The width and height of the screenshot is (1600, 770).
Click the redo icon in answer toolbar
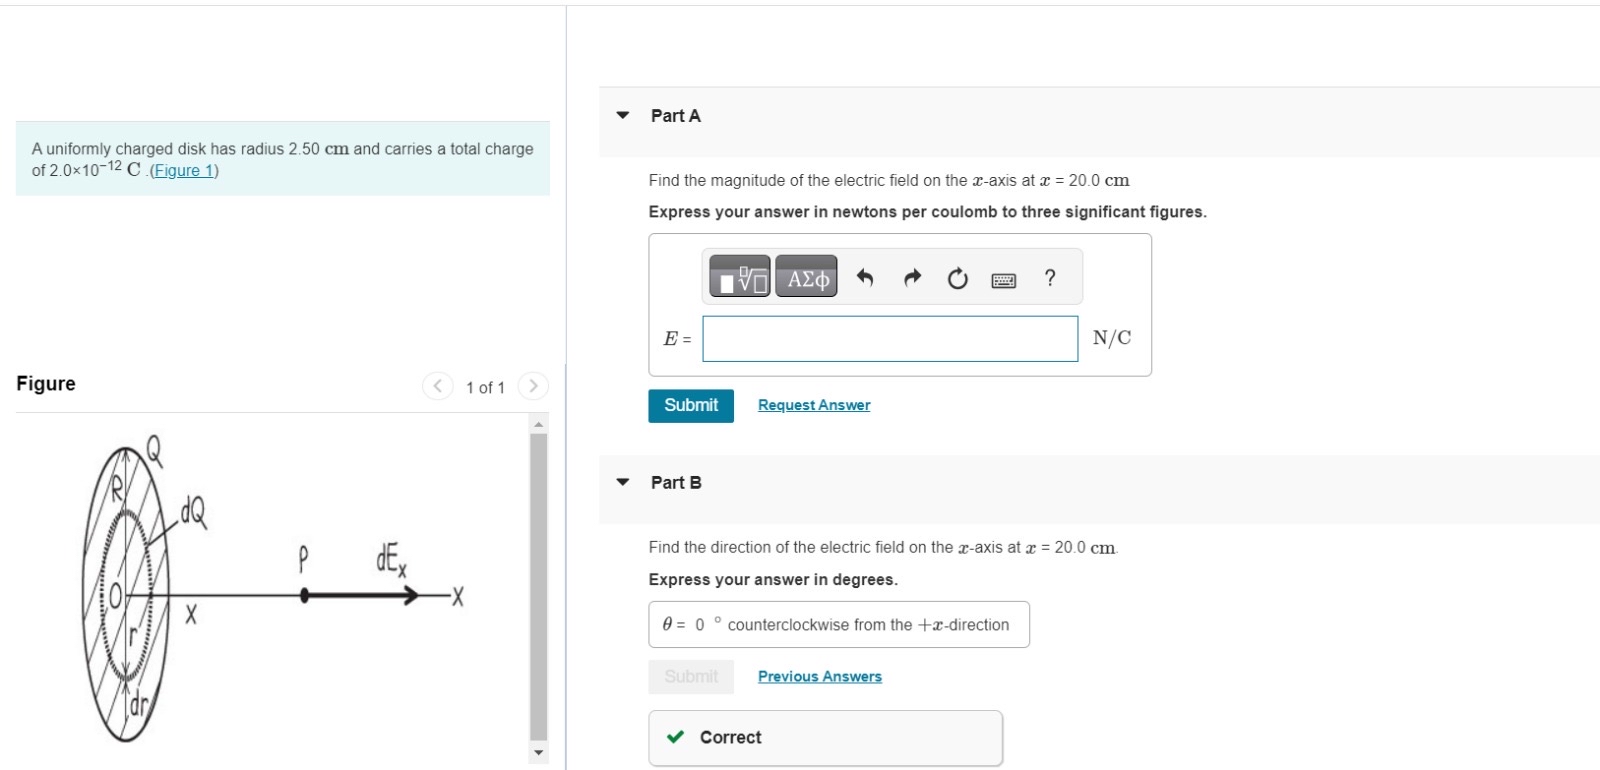pos(911,277)
